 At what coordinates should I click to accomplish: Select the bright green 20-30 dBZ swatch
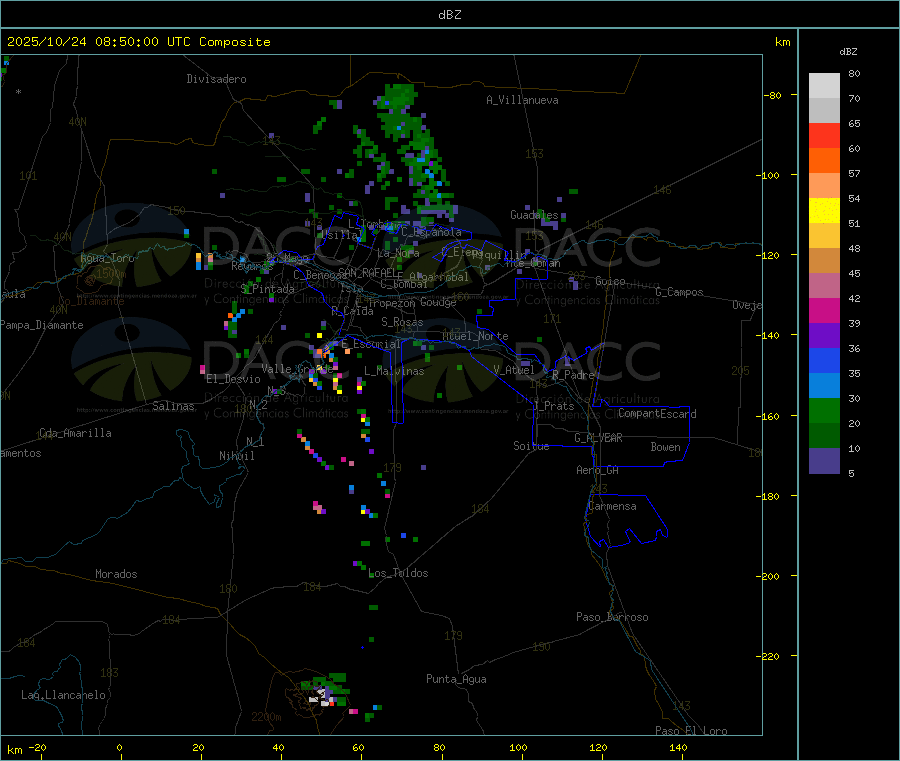[824, 410]
